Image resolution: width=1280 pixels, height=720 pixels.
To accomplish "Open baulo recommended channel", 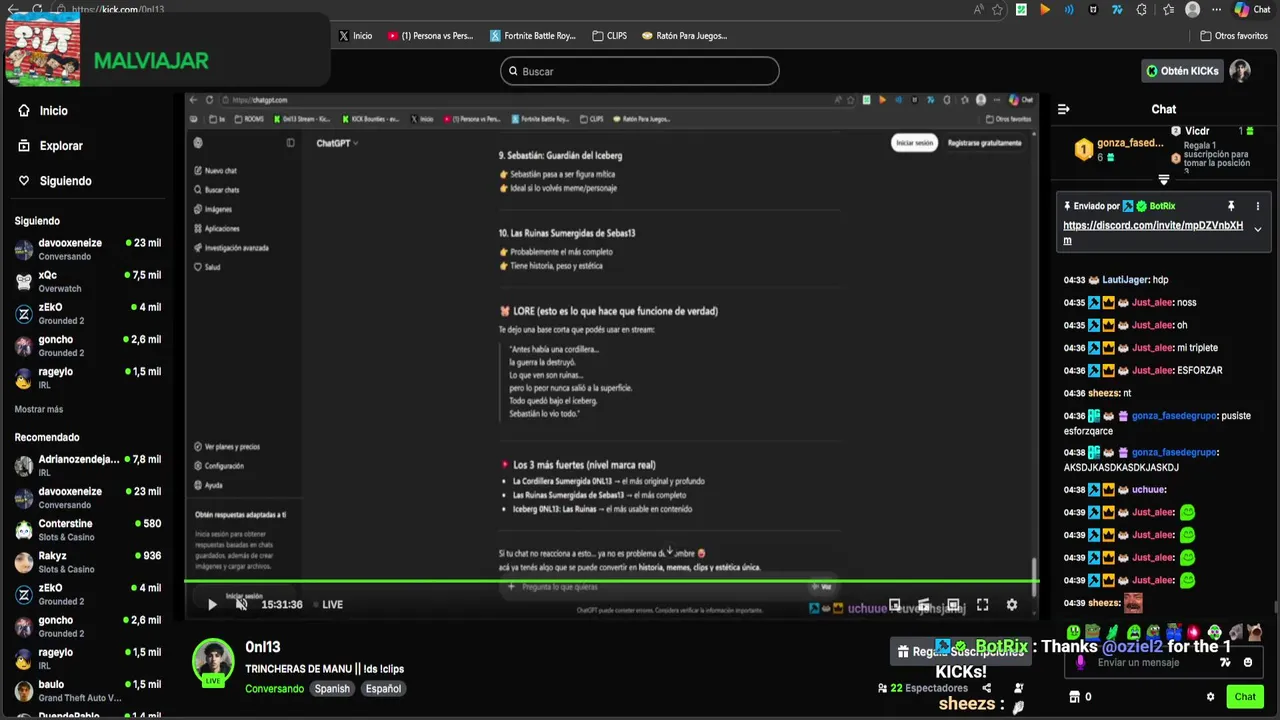I will (x=88, y=690).
